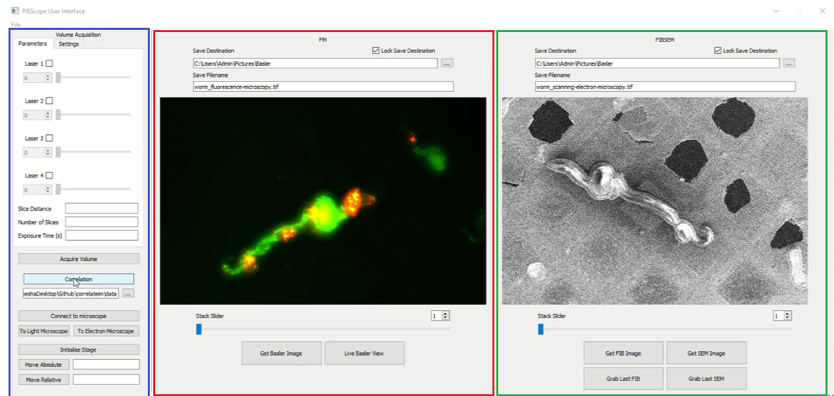The image size is (834, 396).
Task: Open FM save destination browse button
Action: click(x=447, y=63)
